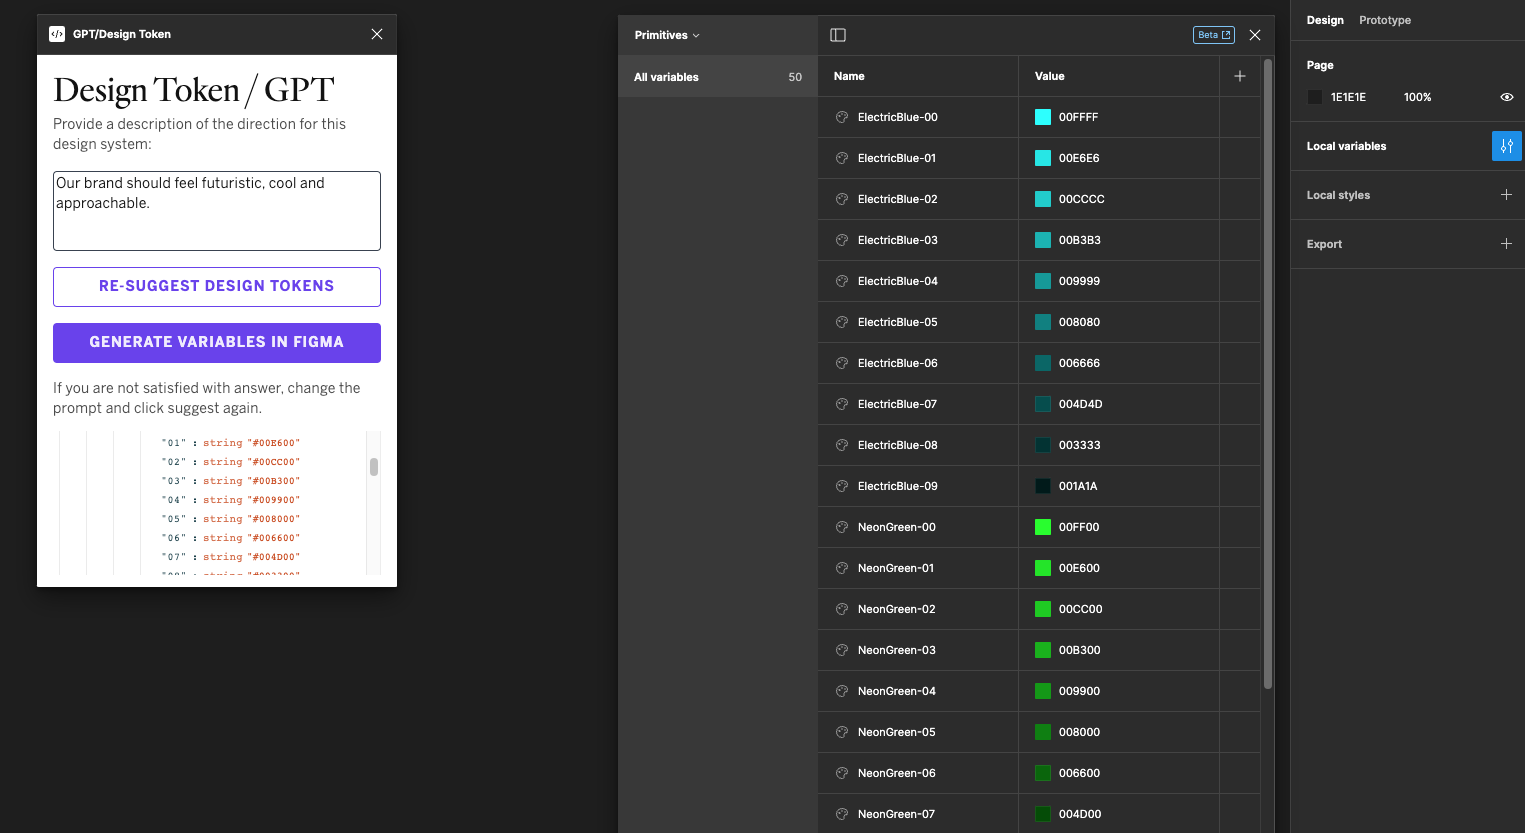Click the ElectricBlue-01 hex value 00E6E6
Image resolution: width=1525 pixels, height=833 pixels.
point(1079,158)
